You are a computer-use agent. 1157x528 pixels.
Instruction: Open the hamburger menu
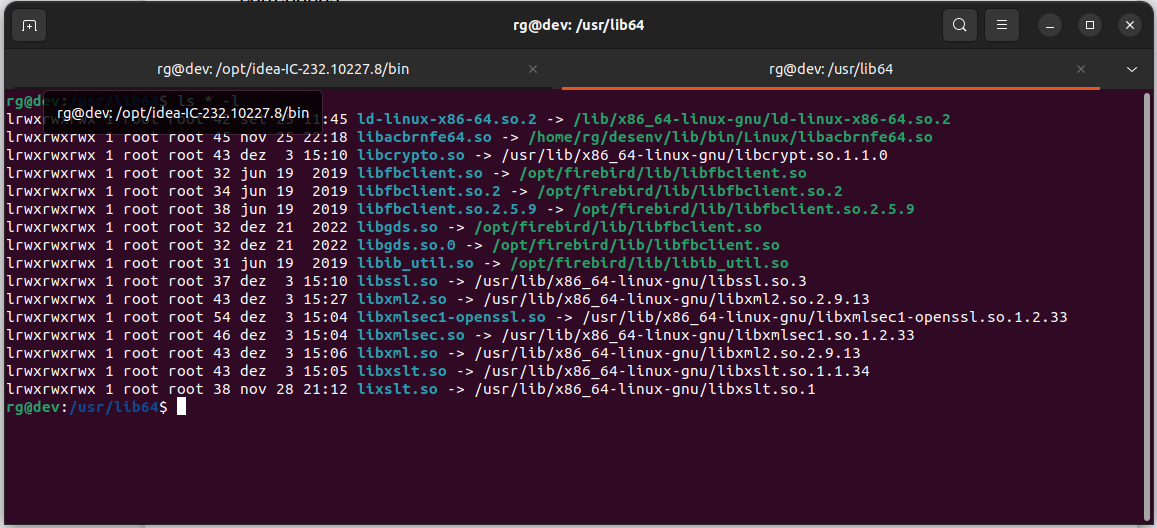[x=1002, y=26]
